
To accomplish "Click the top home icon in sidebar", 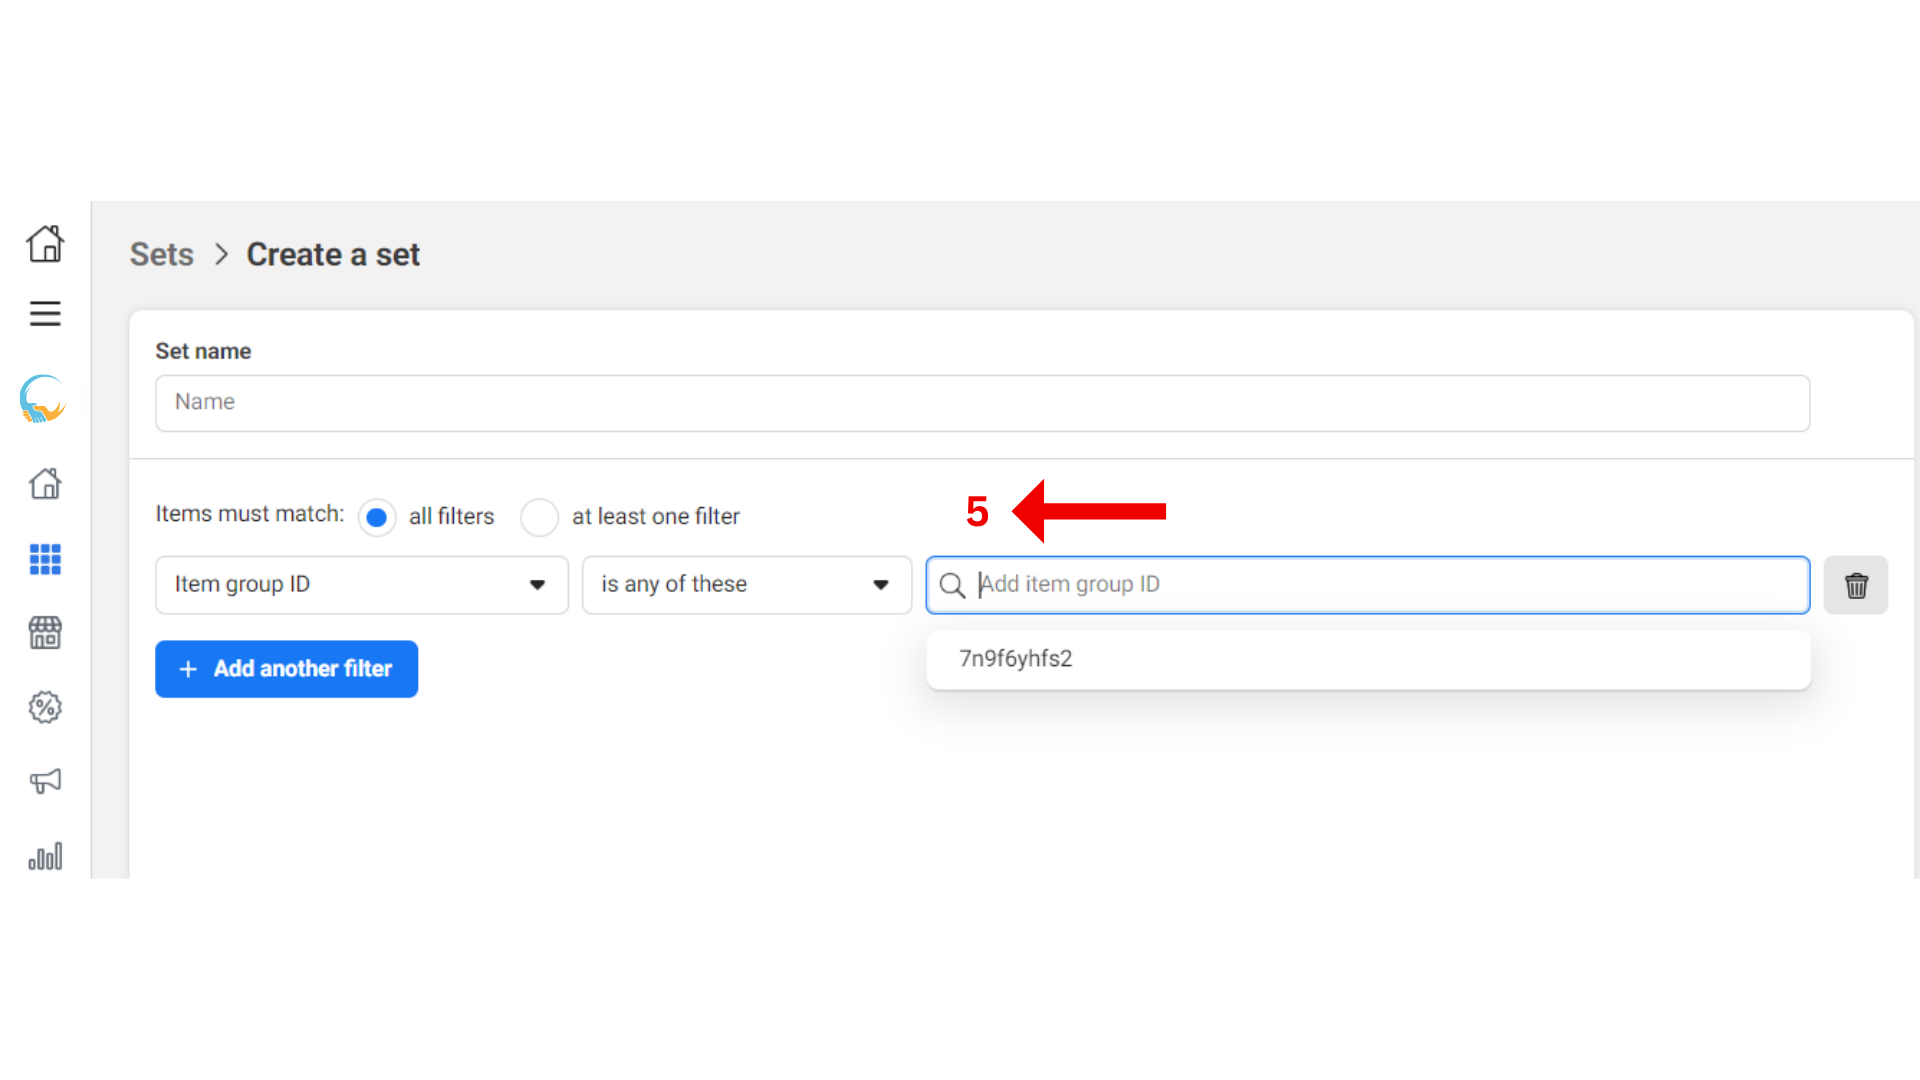I will [45, 243].
